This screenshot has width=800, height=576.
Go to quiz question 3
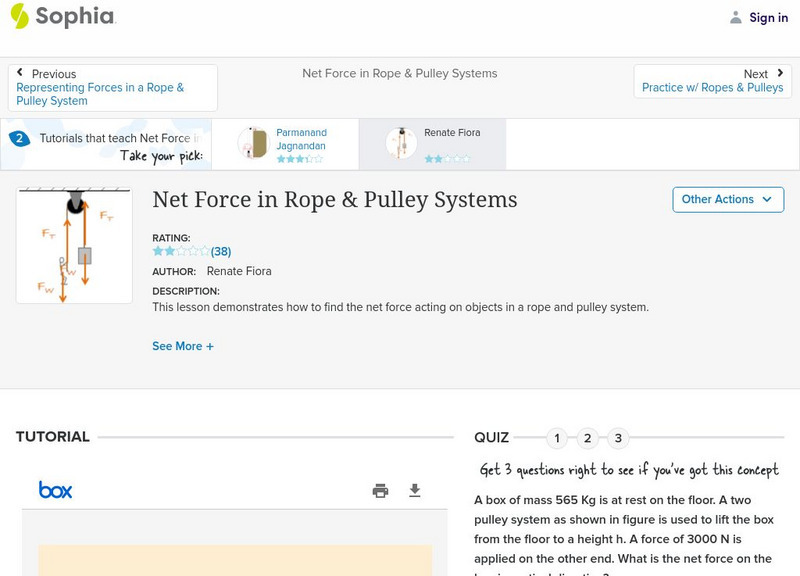[618, 438]
